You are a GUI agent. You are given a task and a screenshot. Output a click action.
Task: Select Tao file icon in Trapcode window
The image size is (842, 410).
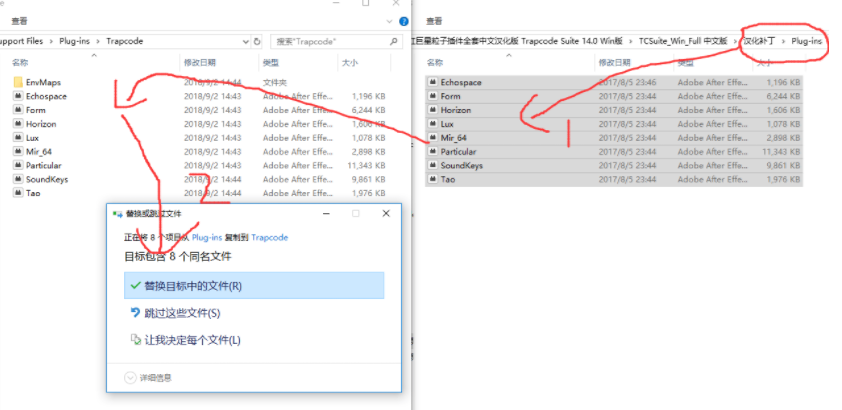(18, 193)
